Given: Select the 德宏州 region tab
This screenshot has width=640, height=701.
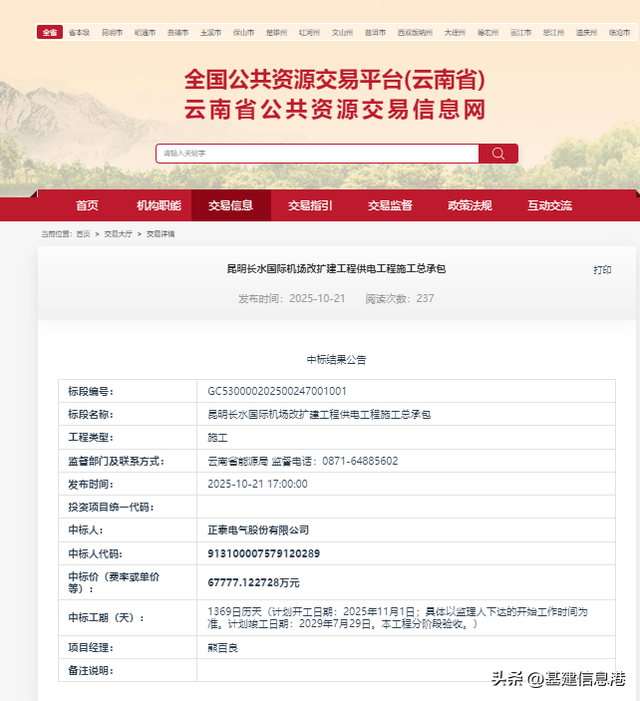Looking at the screenshot, I should tap(488, 33).
